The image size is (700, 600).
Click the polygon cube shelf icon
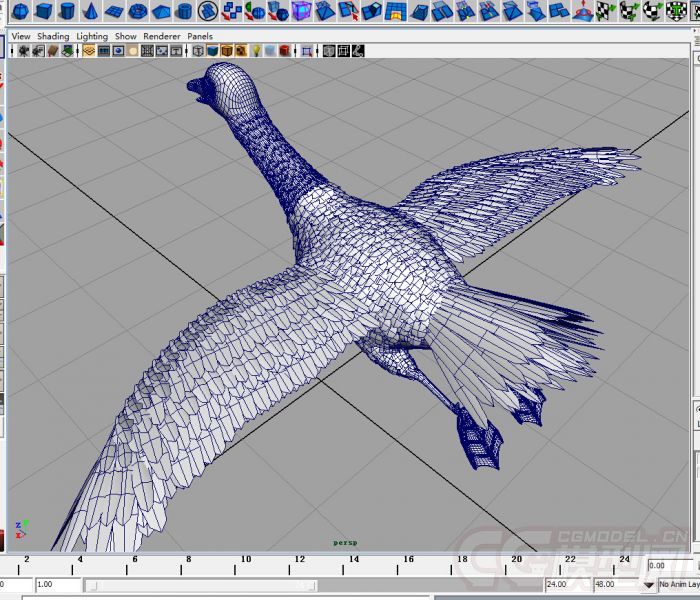(42, 11)
